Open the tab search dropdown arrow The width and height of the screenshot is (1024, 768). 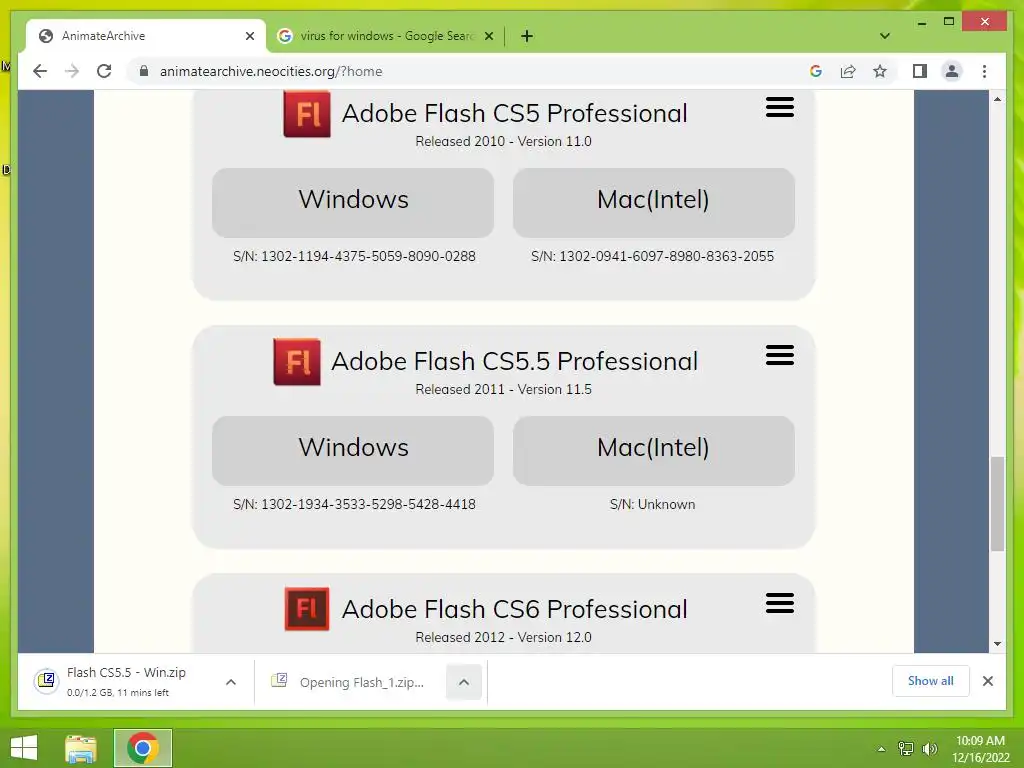884,36
